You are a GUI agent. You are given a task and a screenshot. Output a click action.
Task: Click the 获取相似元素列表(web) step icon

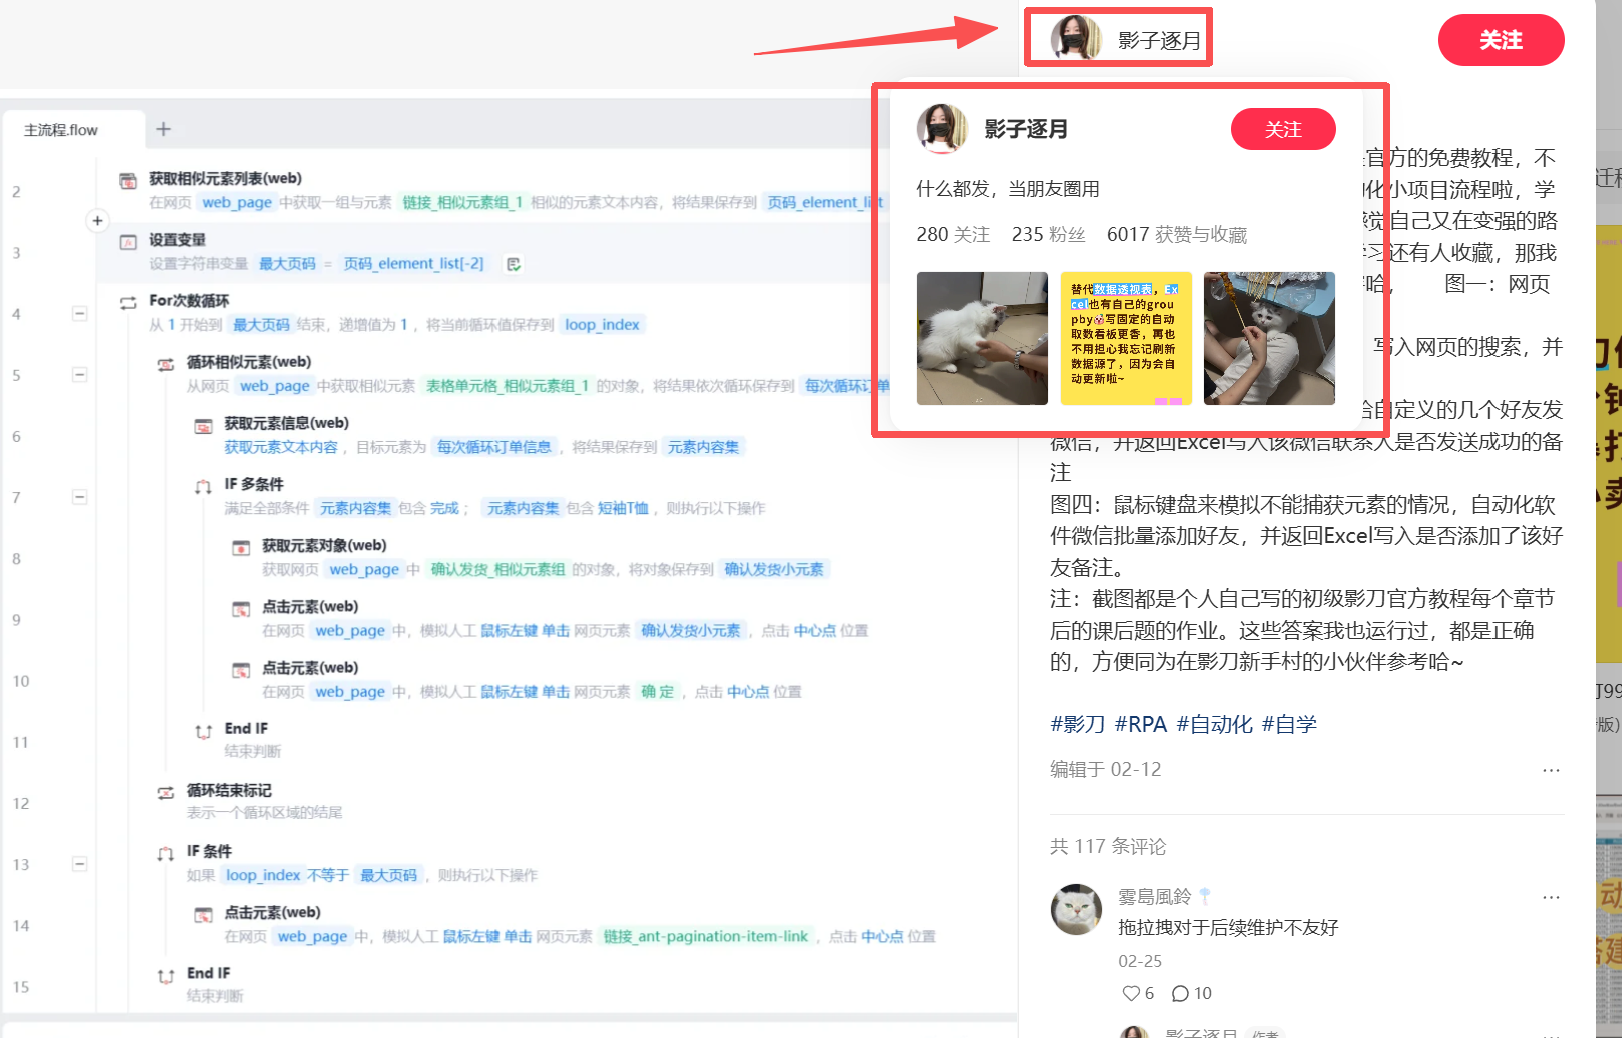(128, 180)
